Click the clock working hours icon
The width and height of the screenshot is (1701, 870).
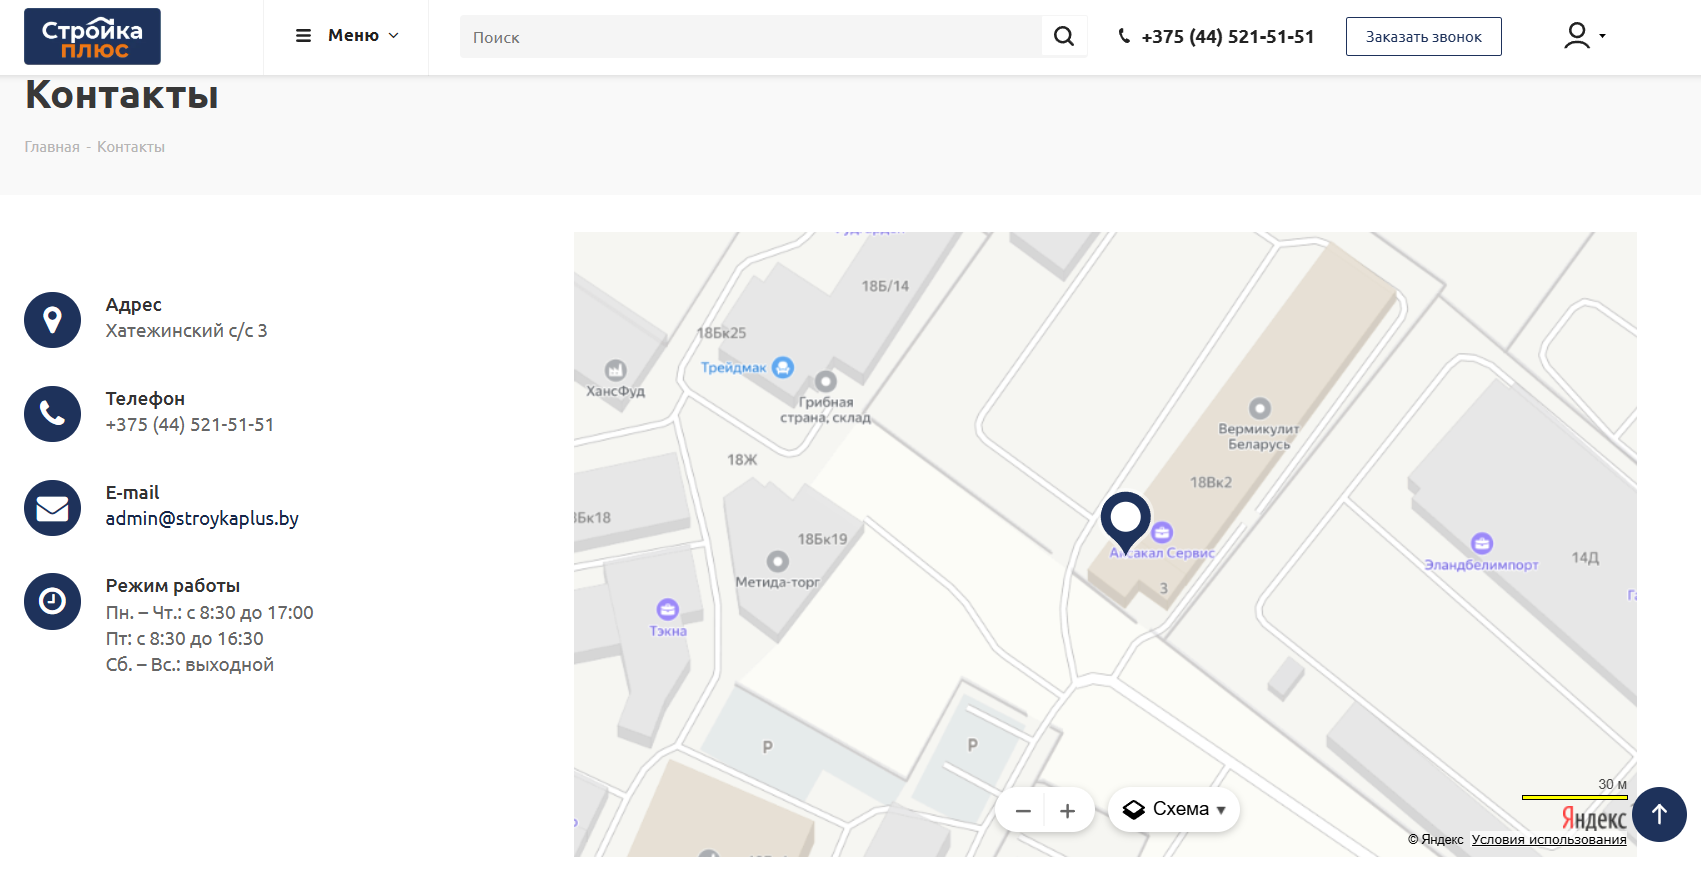(52, 601)
